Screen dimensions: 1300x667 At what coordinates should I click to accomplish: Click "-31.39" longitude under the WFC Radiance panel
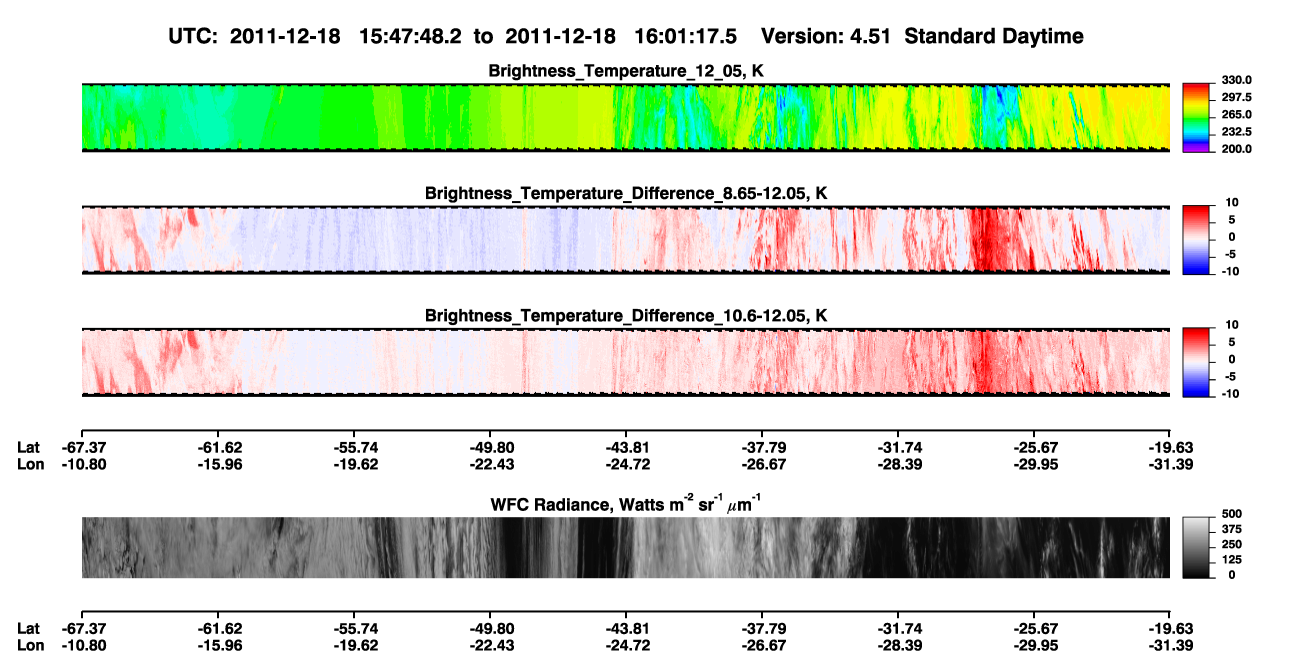(x=1171, y=645)
